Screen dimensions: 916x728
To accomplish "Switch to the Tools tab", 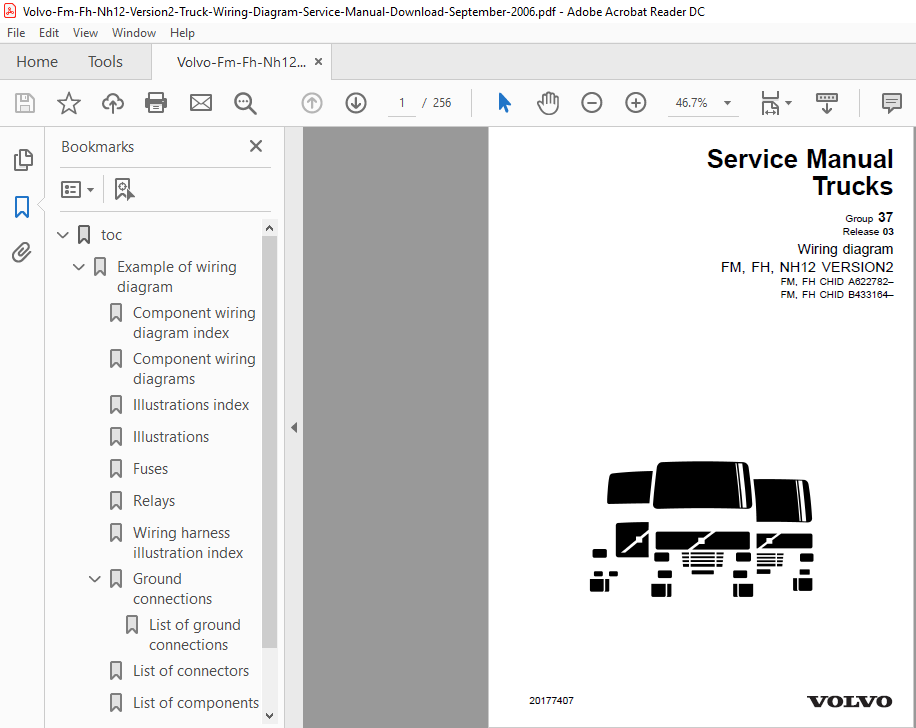I will (x=105, y=61).
